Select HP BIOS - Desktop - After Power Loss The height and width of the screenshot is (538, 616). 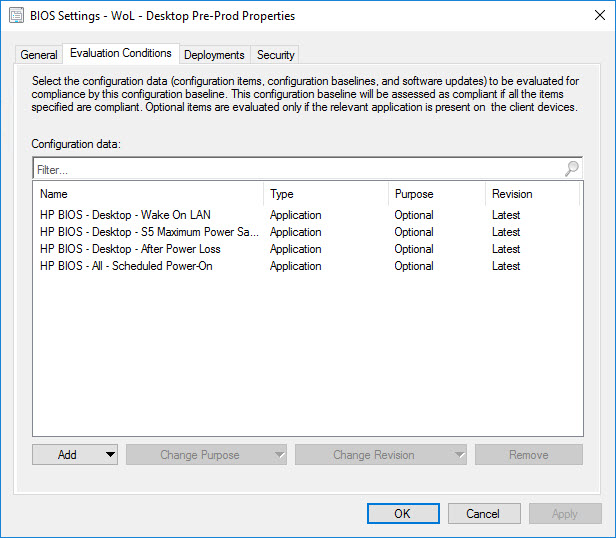(130, 249)
